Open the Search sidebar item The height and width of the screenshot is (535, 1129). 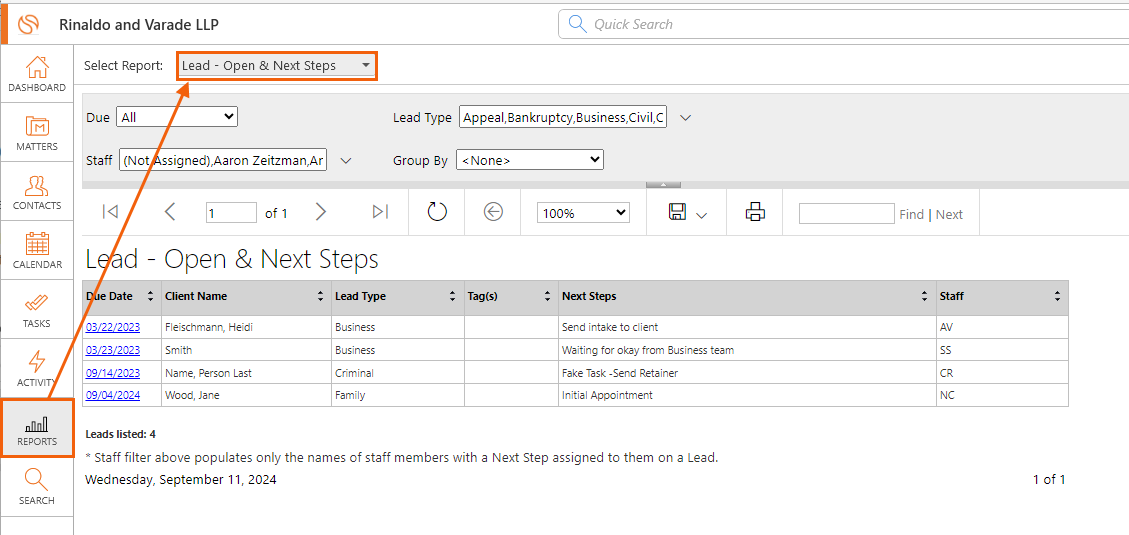click(x=37, y=487)
